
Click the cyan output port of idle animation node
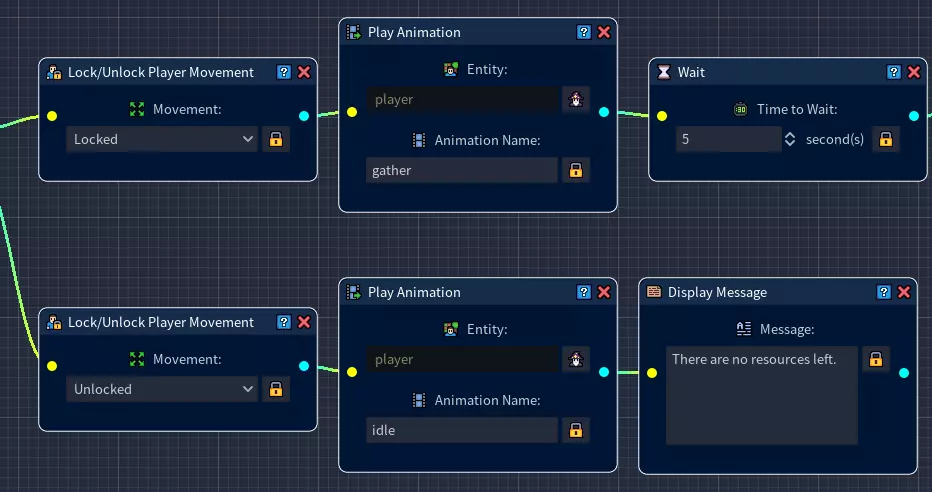coord(604,372)
